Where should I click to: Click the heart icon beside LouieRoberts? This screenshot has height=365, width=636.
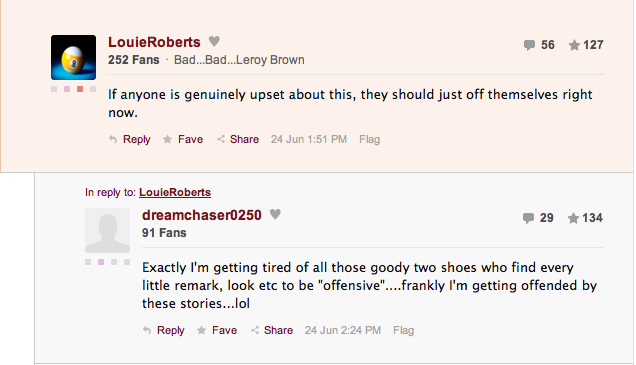pyautogui.click(x=214, y=41)
